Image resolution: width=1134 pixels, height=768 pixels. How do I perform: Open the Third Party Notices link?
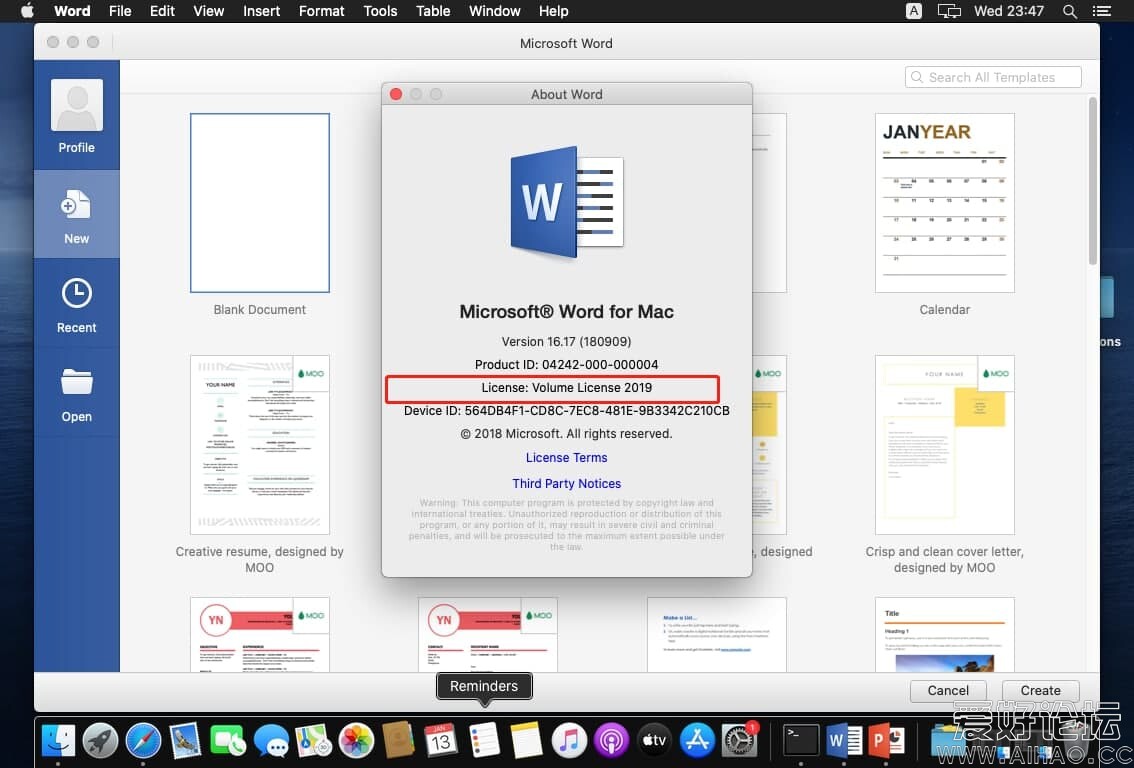click(566, 483)
